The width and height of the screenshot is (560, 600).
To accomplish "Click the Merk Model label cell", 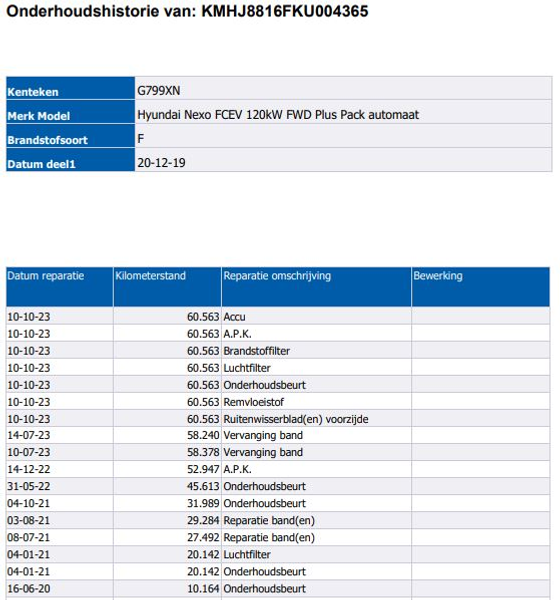I will 70,112.
